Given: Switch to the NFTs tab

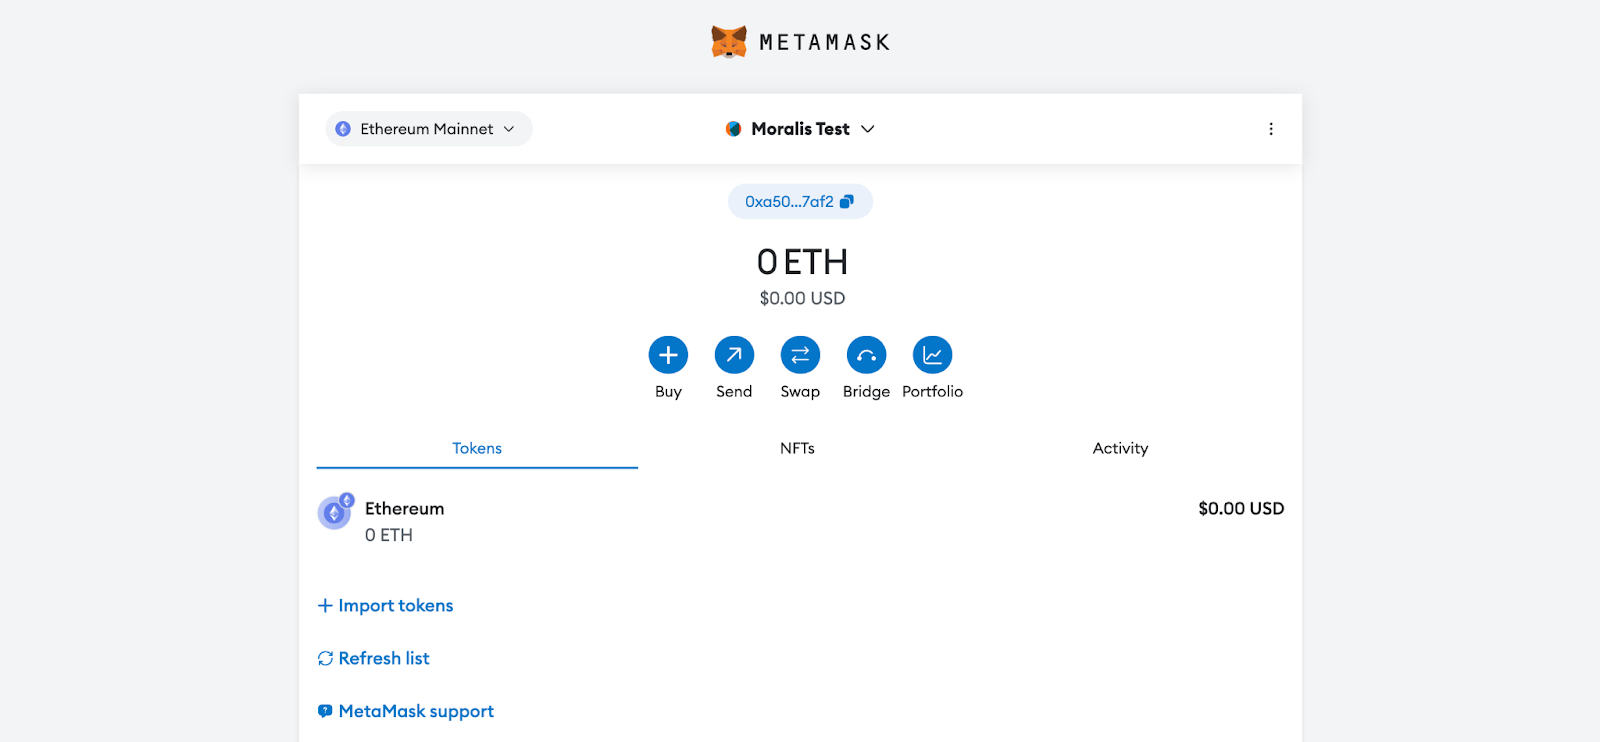Looking at the screenshot, I should pos(797,449).
